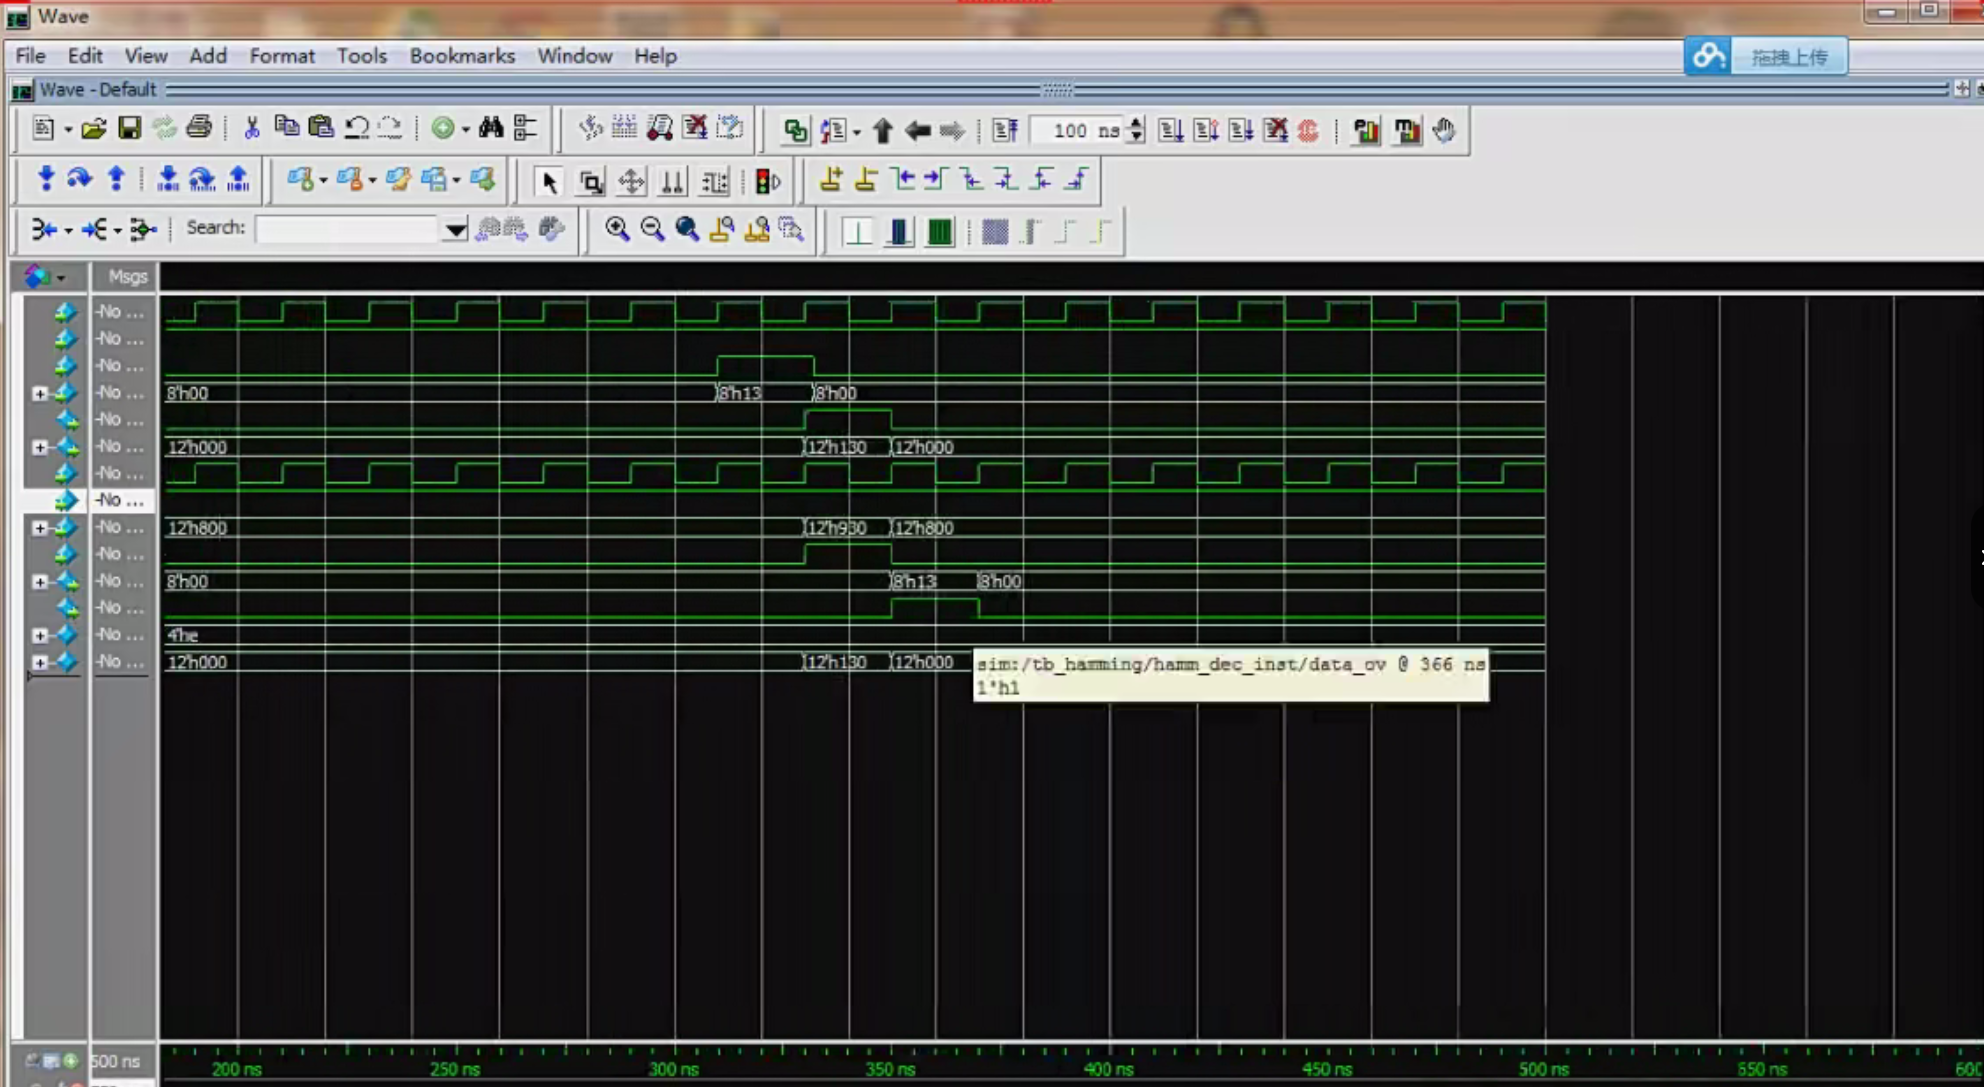Click the traffic light breakpoint icon

coord(768,182)
